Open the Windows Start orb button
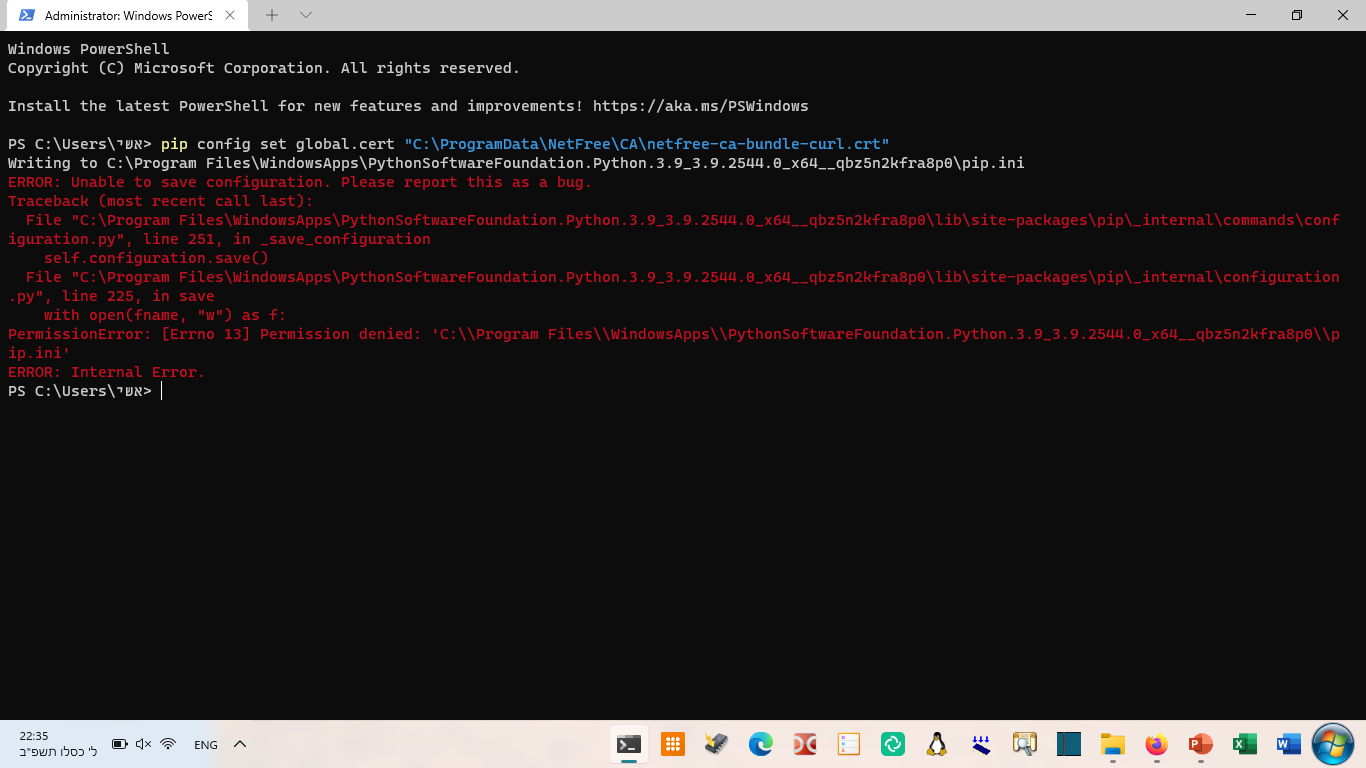This screenshot has height=768, width=1366. coord(1332,744)
